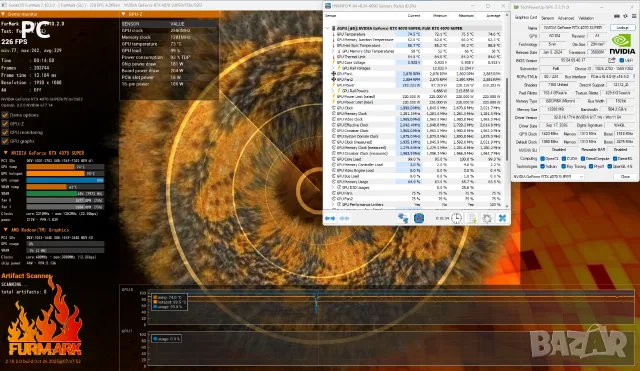This screenshot has width=640, height=371.
Task: Click HWiNFO clock timer icon
Action: (456, 218)
